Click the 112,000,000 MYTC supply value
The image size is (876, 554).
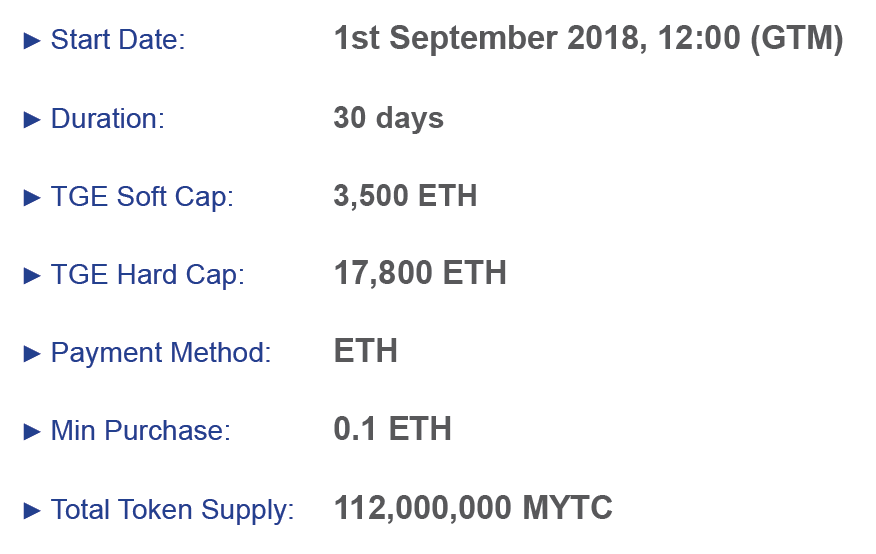472,508
